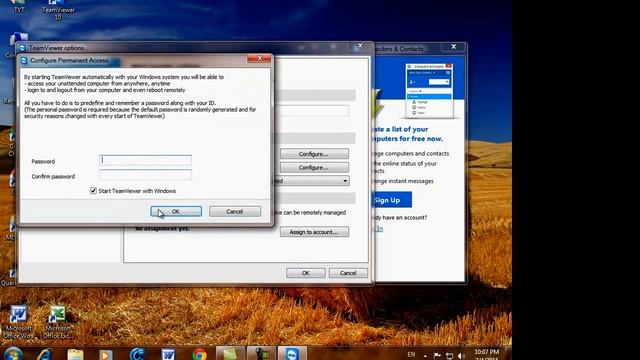Open the TeamViewer 10 desktop shortcut

58,10
